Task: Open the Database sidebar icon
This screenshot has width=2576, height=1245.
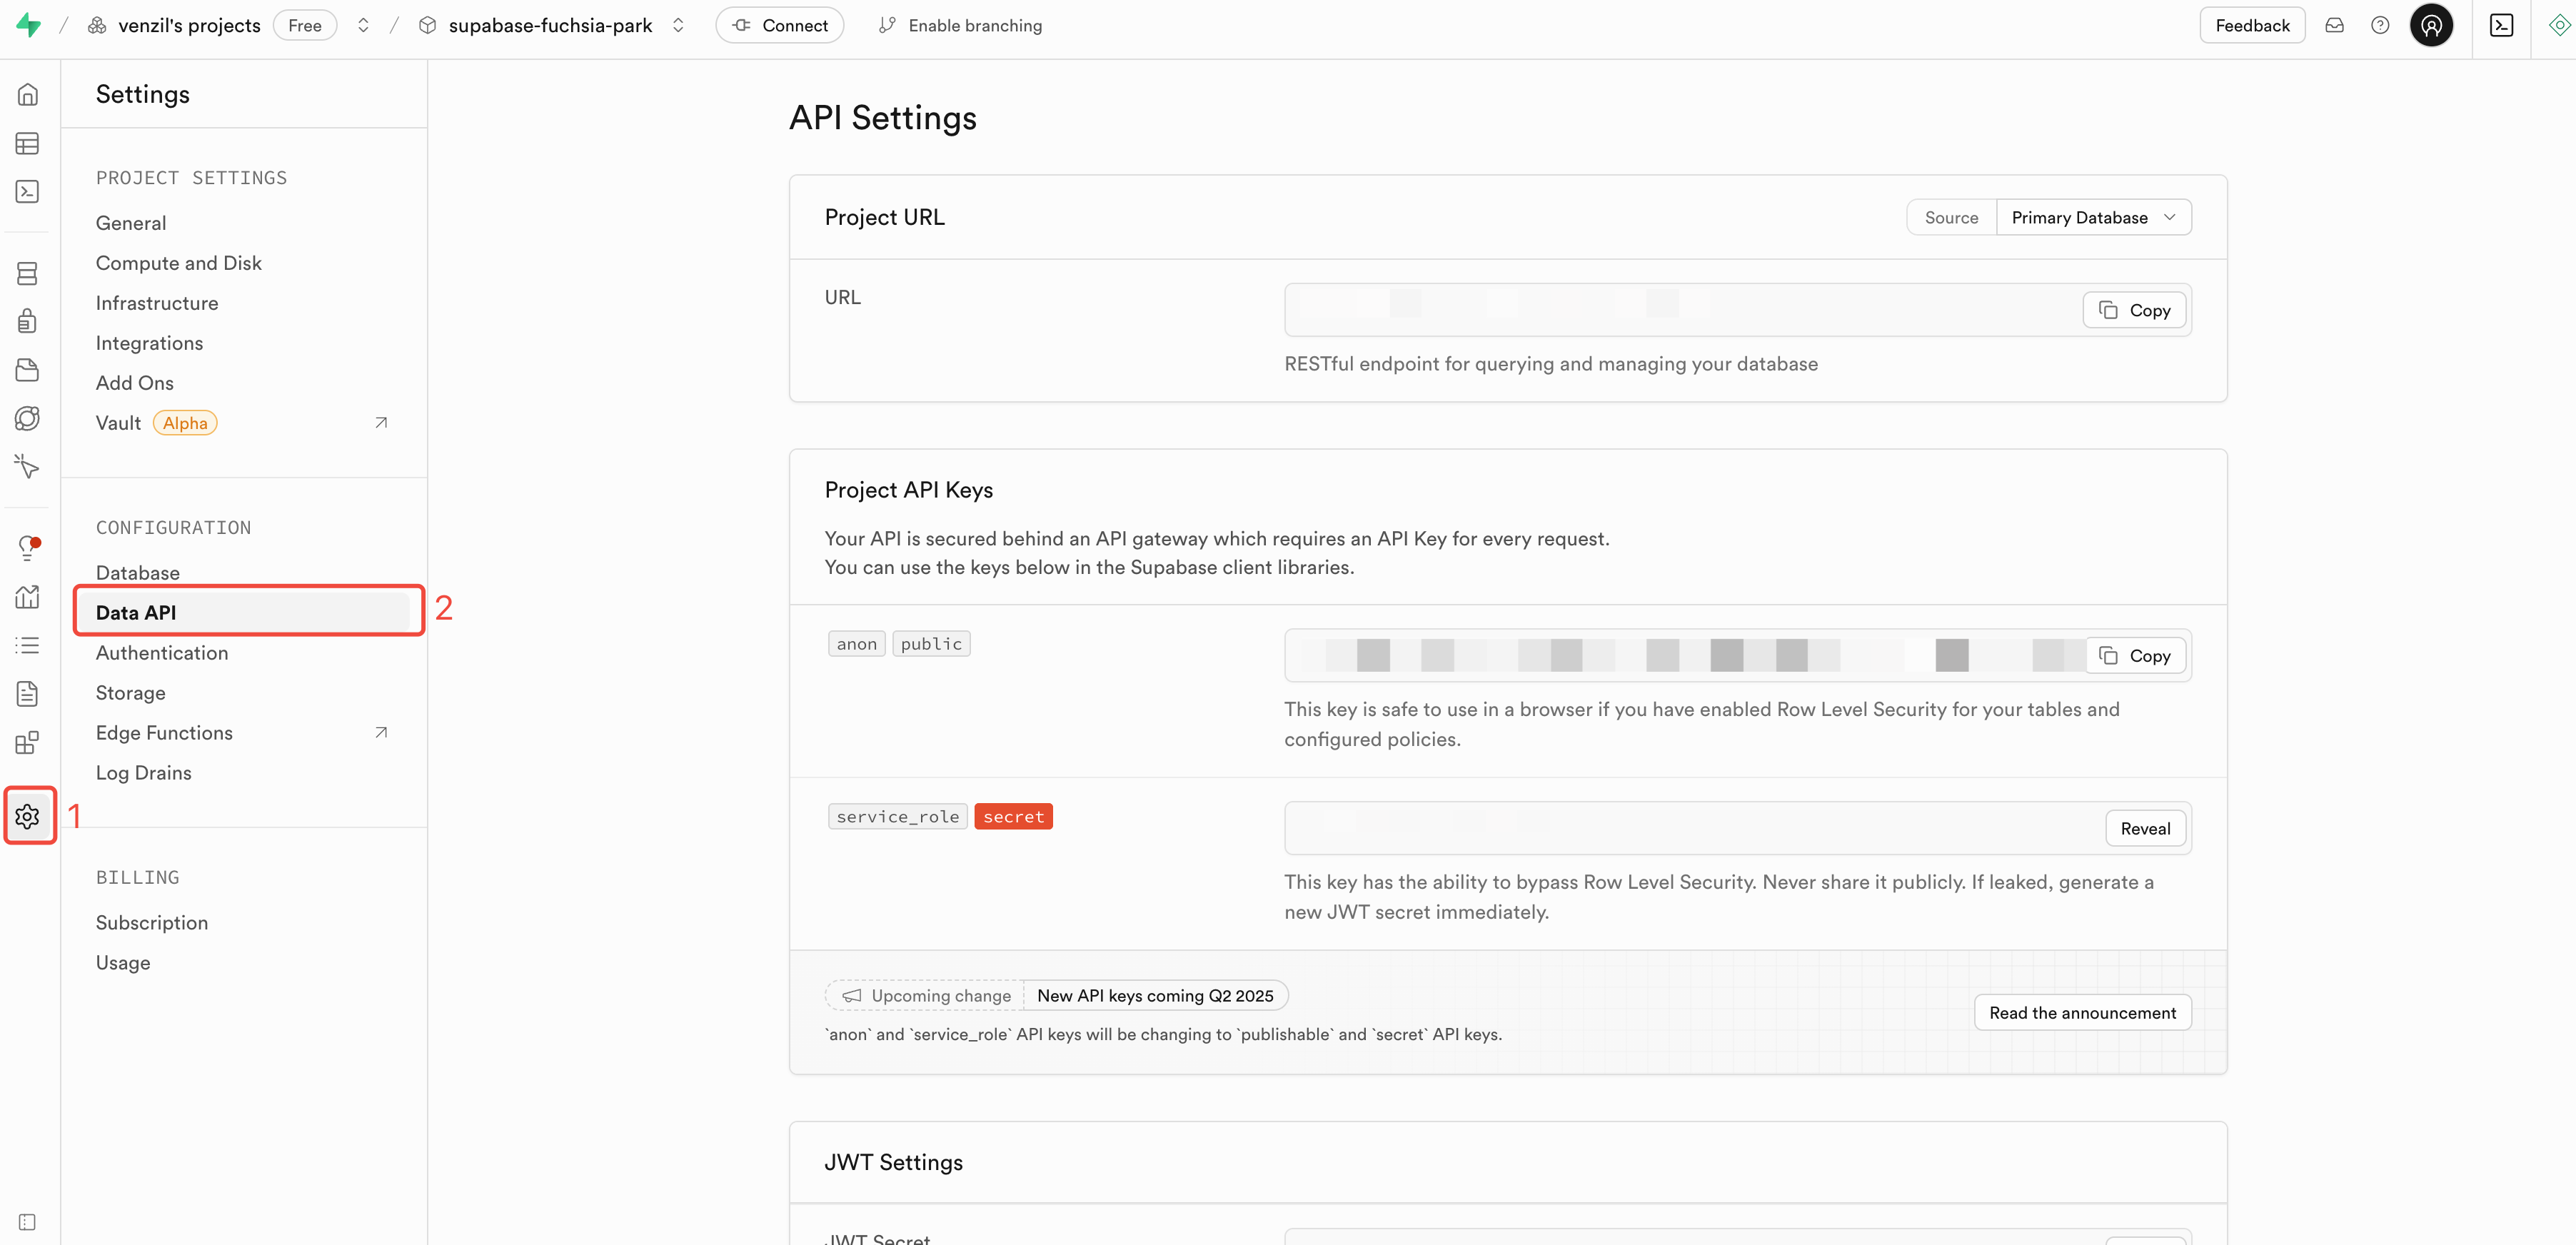Action: (x=27, y=273)
